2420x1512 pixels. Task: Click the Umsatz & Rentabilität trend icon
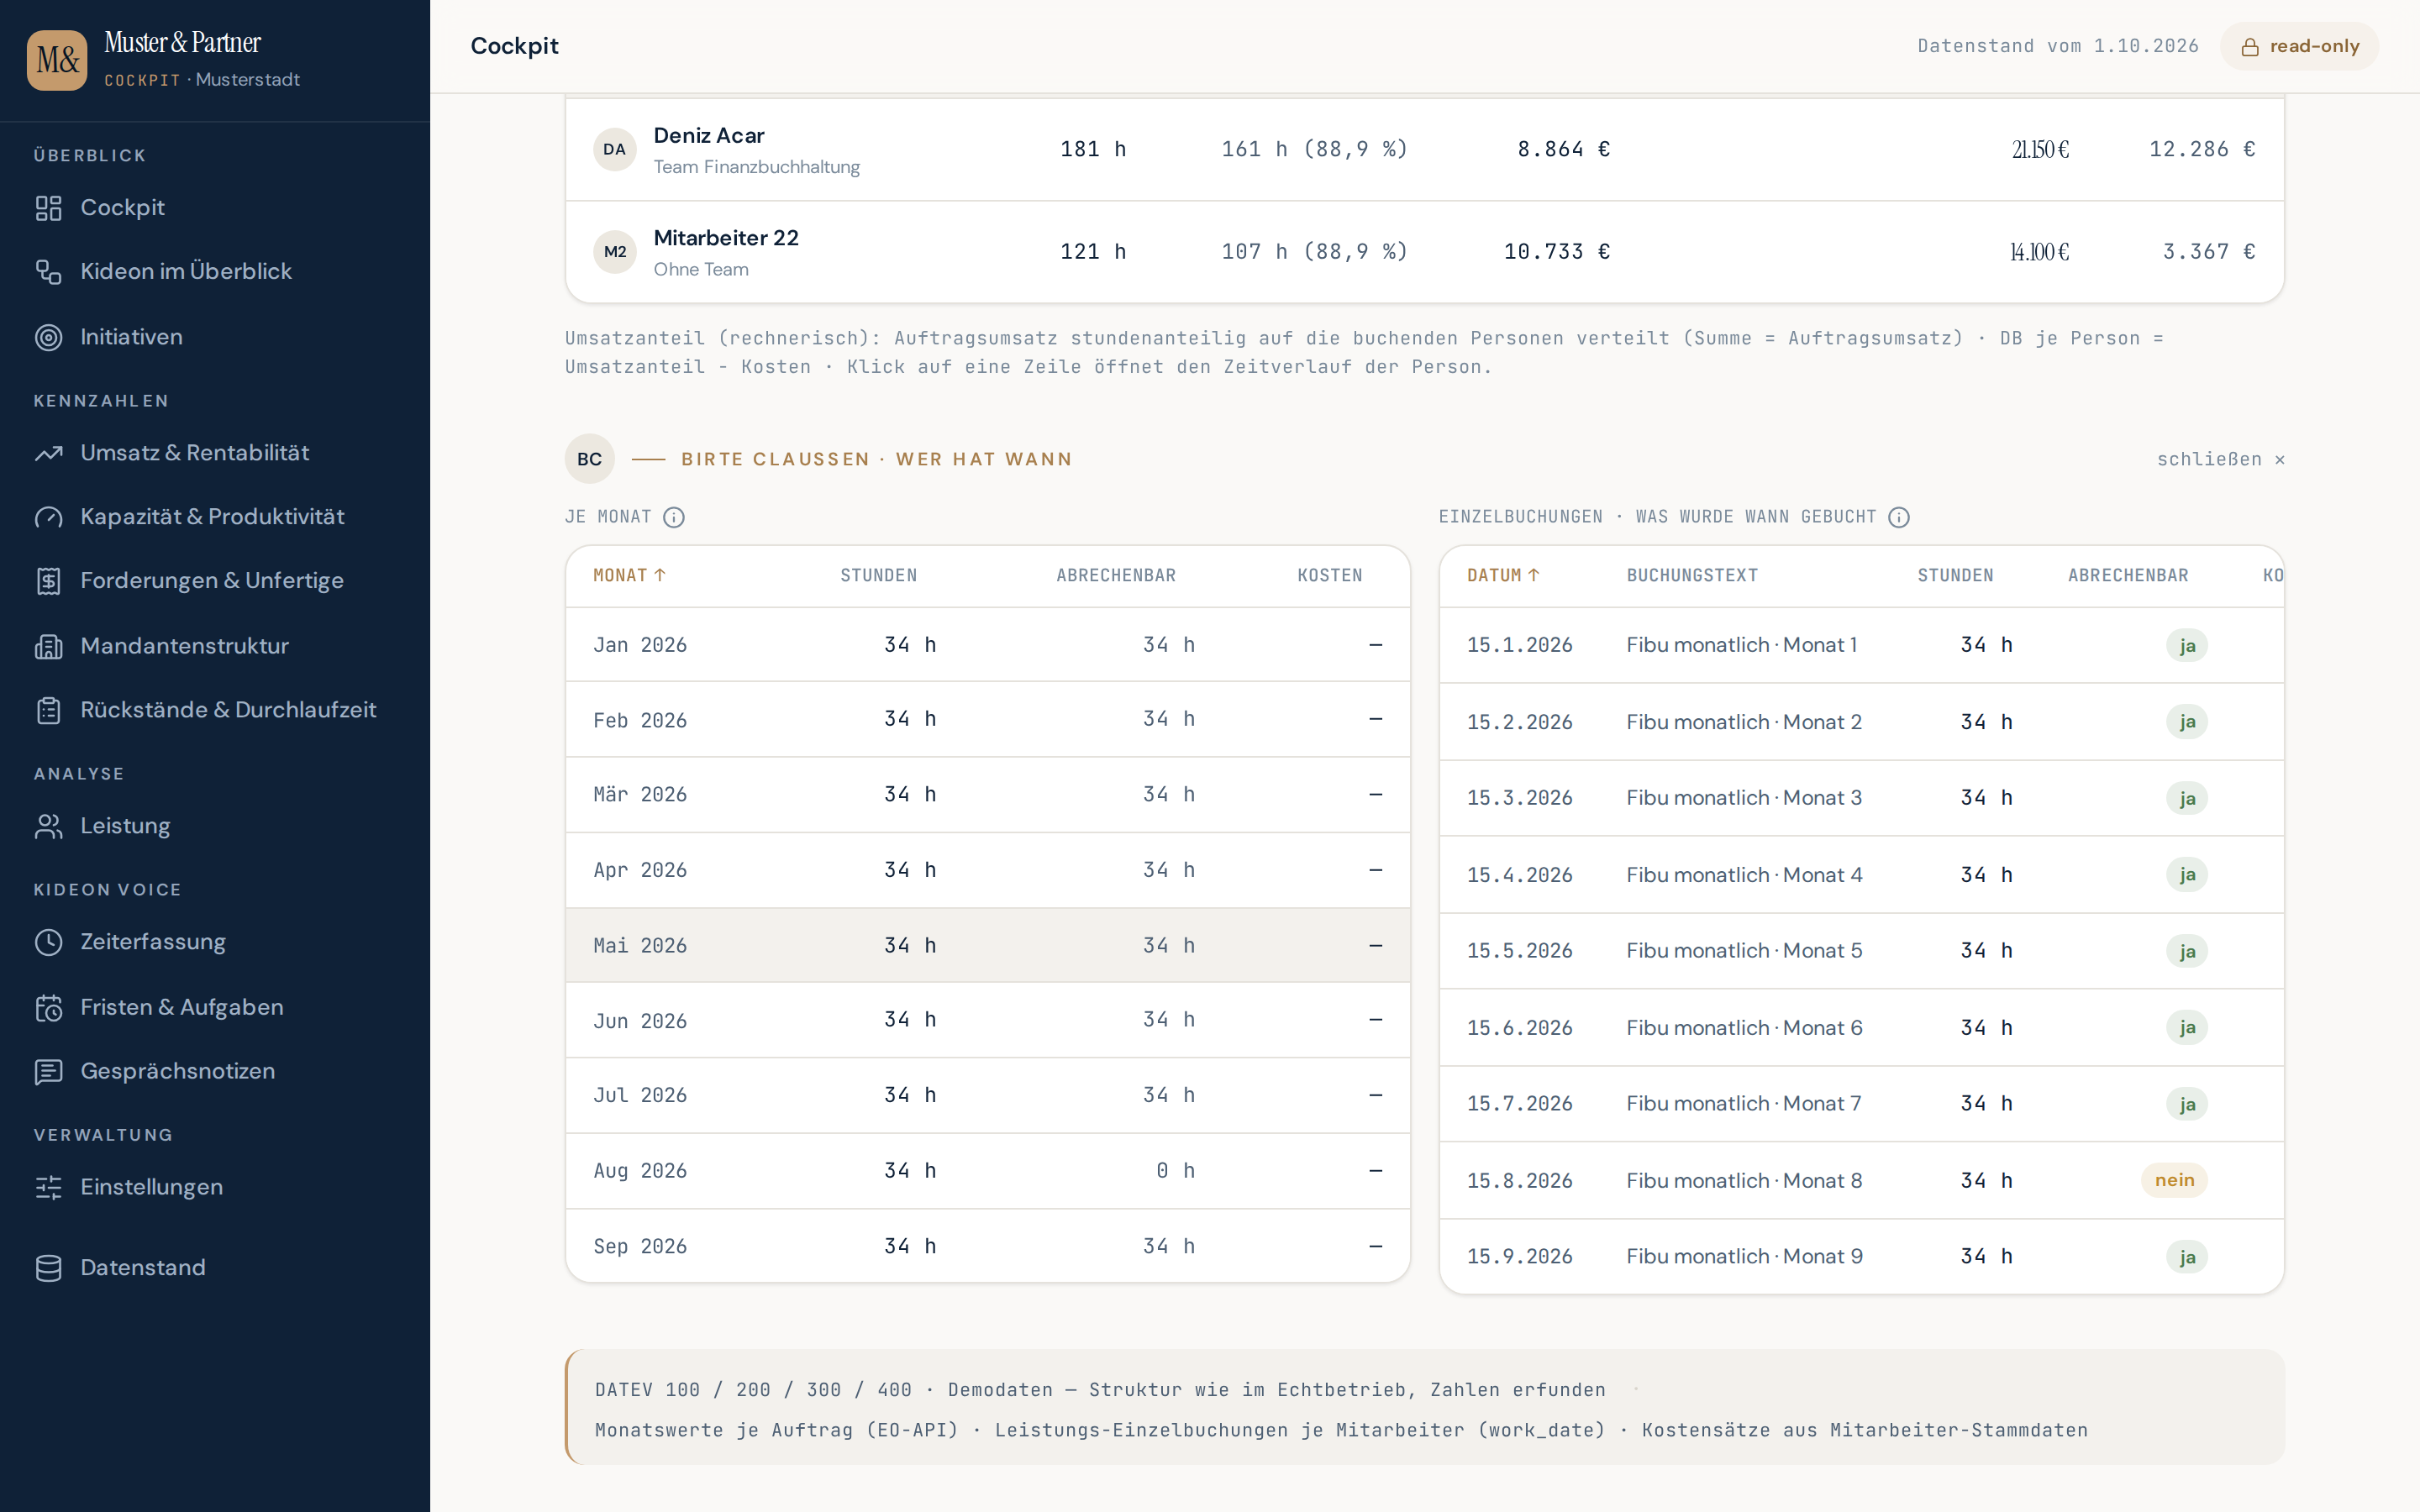[48, 453]
